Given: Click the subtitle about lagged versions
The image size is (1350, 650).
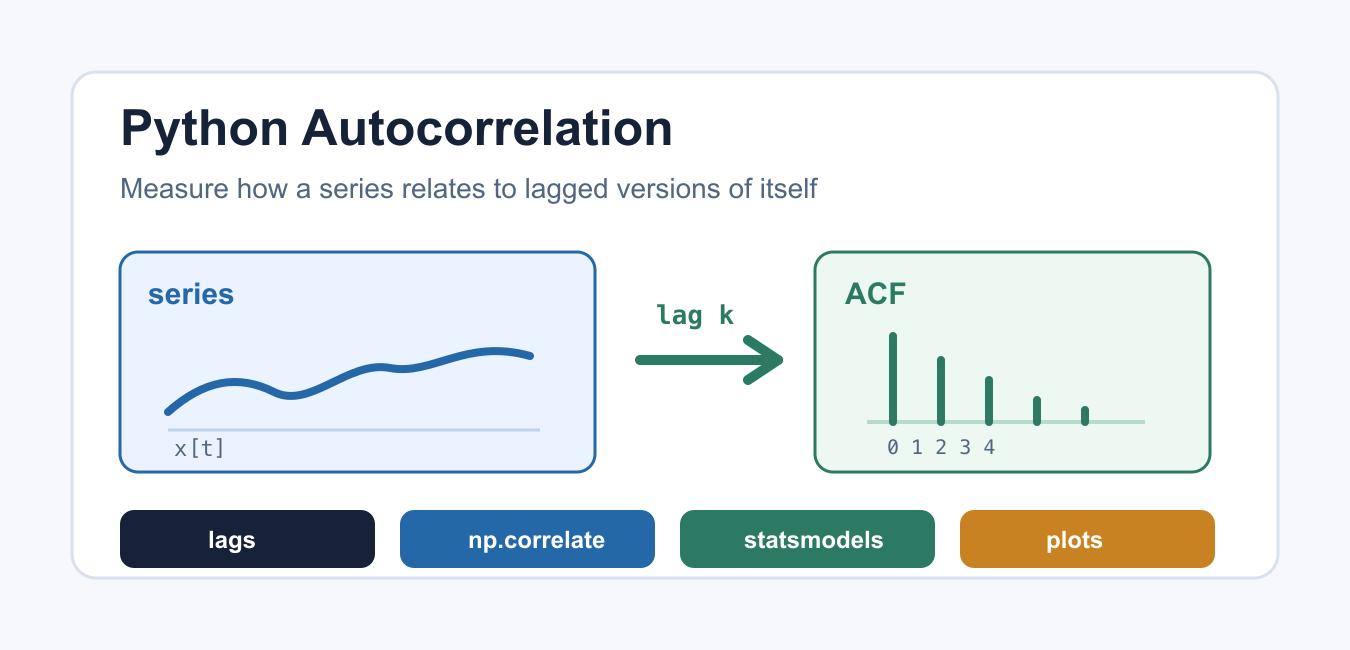Looking at the screenshot, I should pyautogui.click(x=469, y=188).
